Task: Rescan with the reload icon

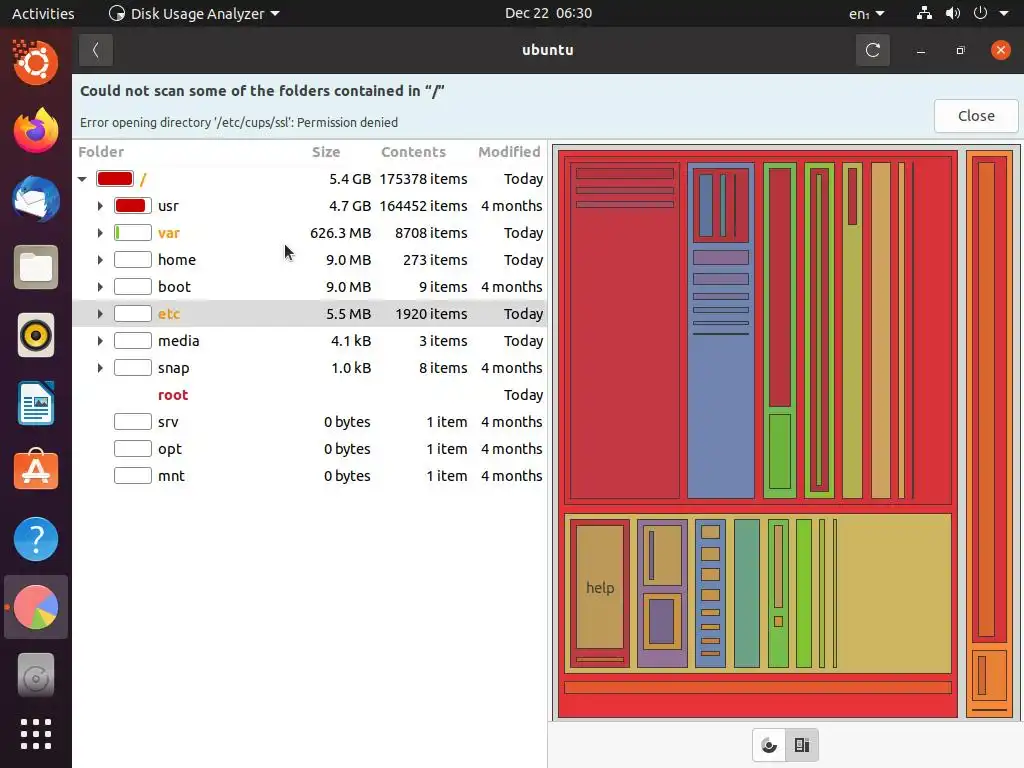Action: 872,50
